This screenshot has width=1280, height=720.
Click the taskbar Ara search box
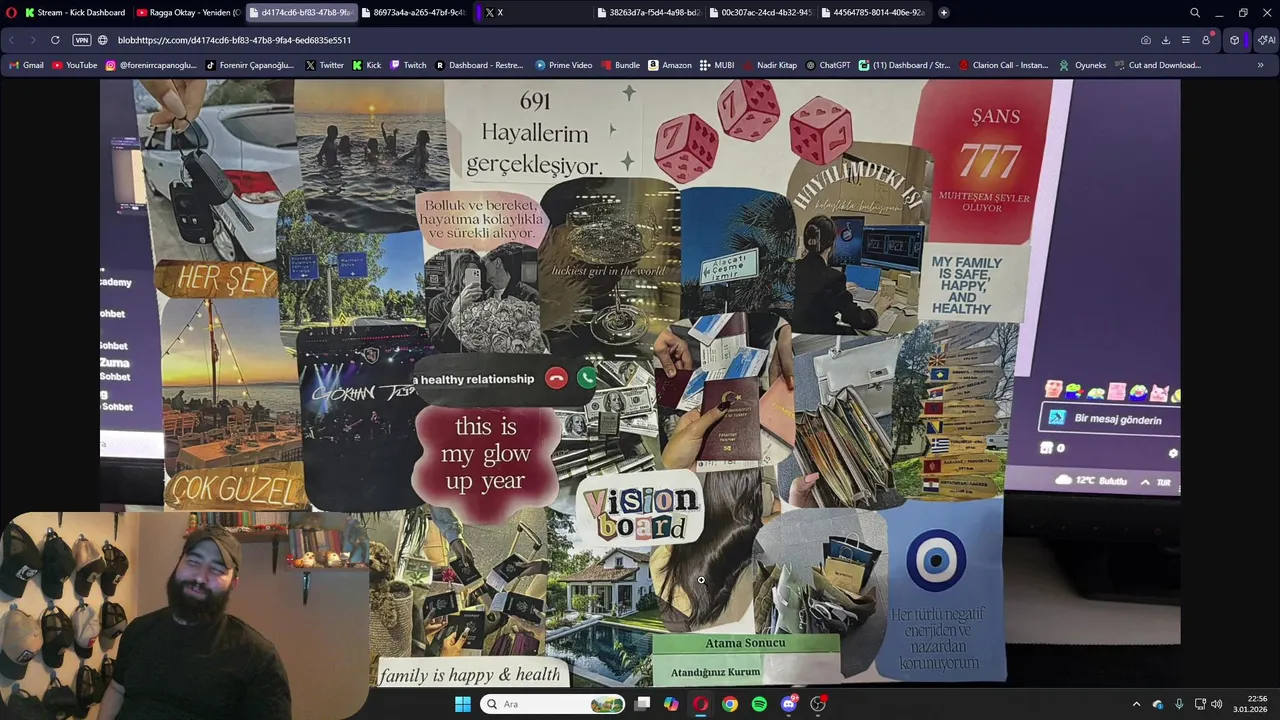(553, 704)
